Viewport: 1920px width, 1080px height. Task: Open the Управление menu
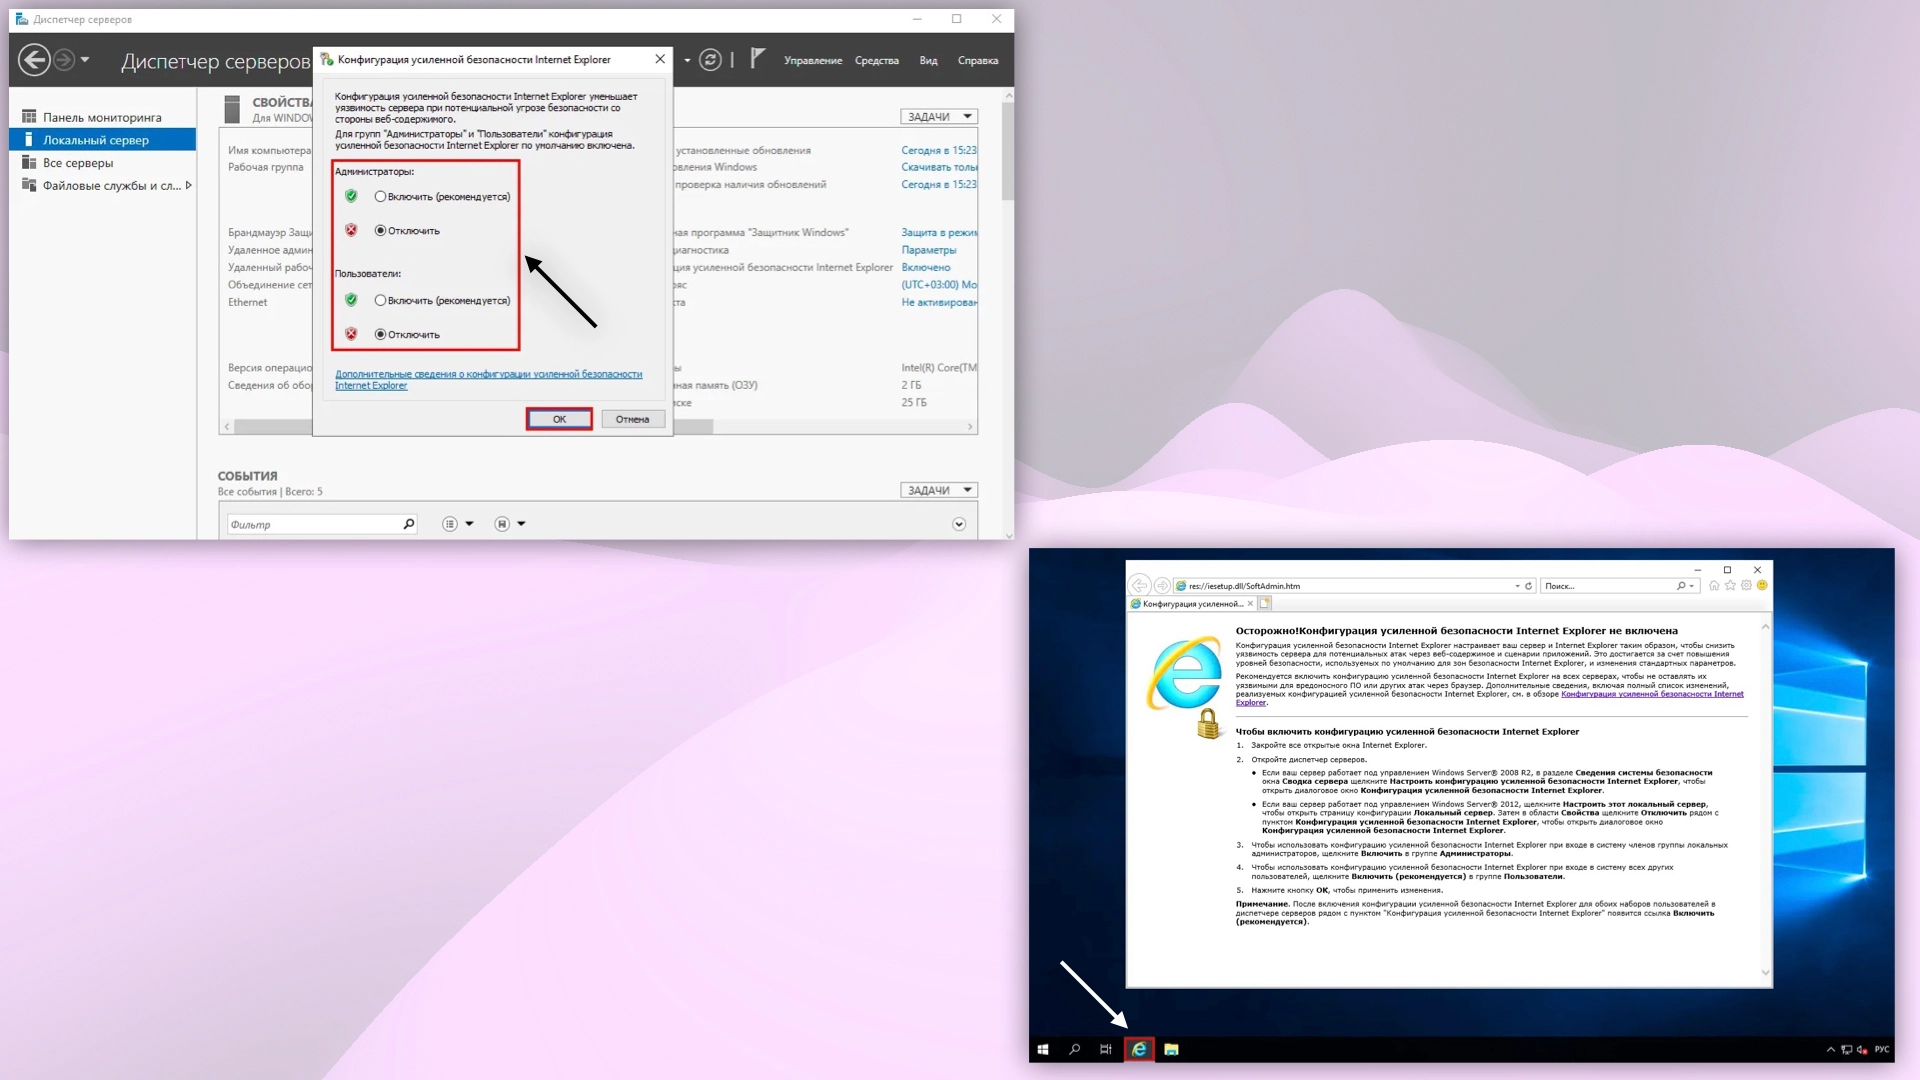point(812,61)
